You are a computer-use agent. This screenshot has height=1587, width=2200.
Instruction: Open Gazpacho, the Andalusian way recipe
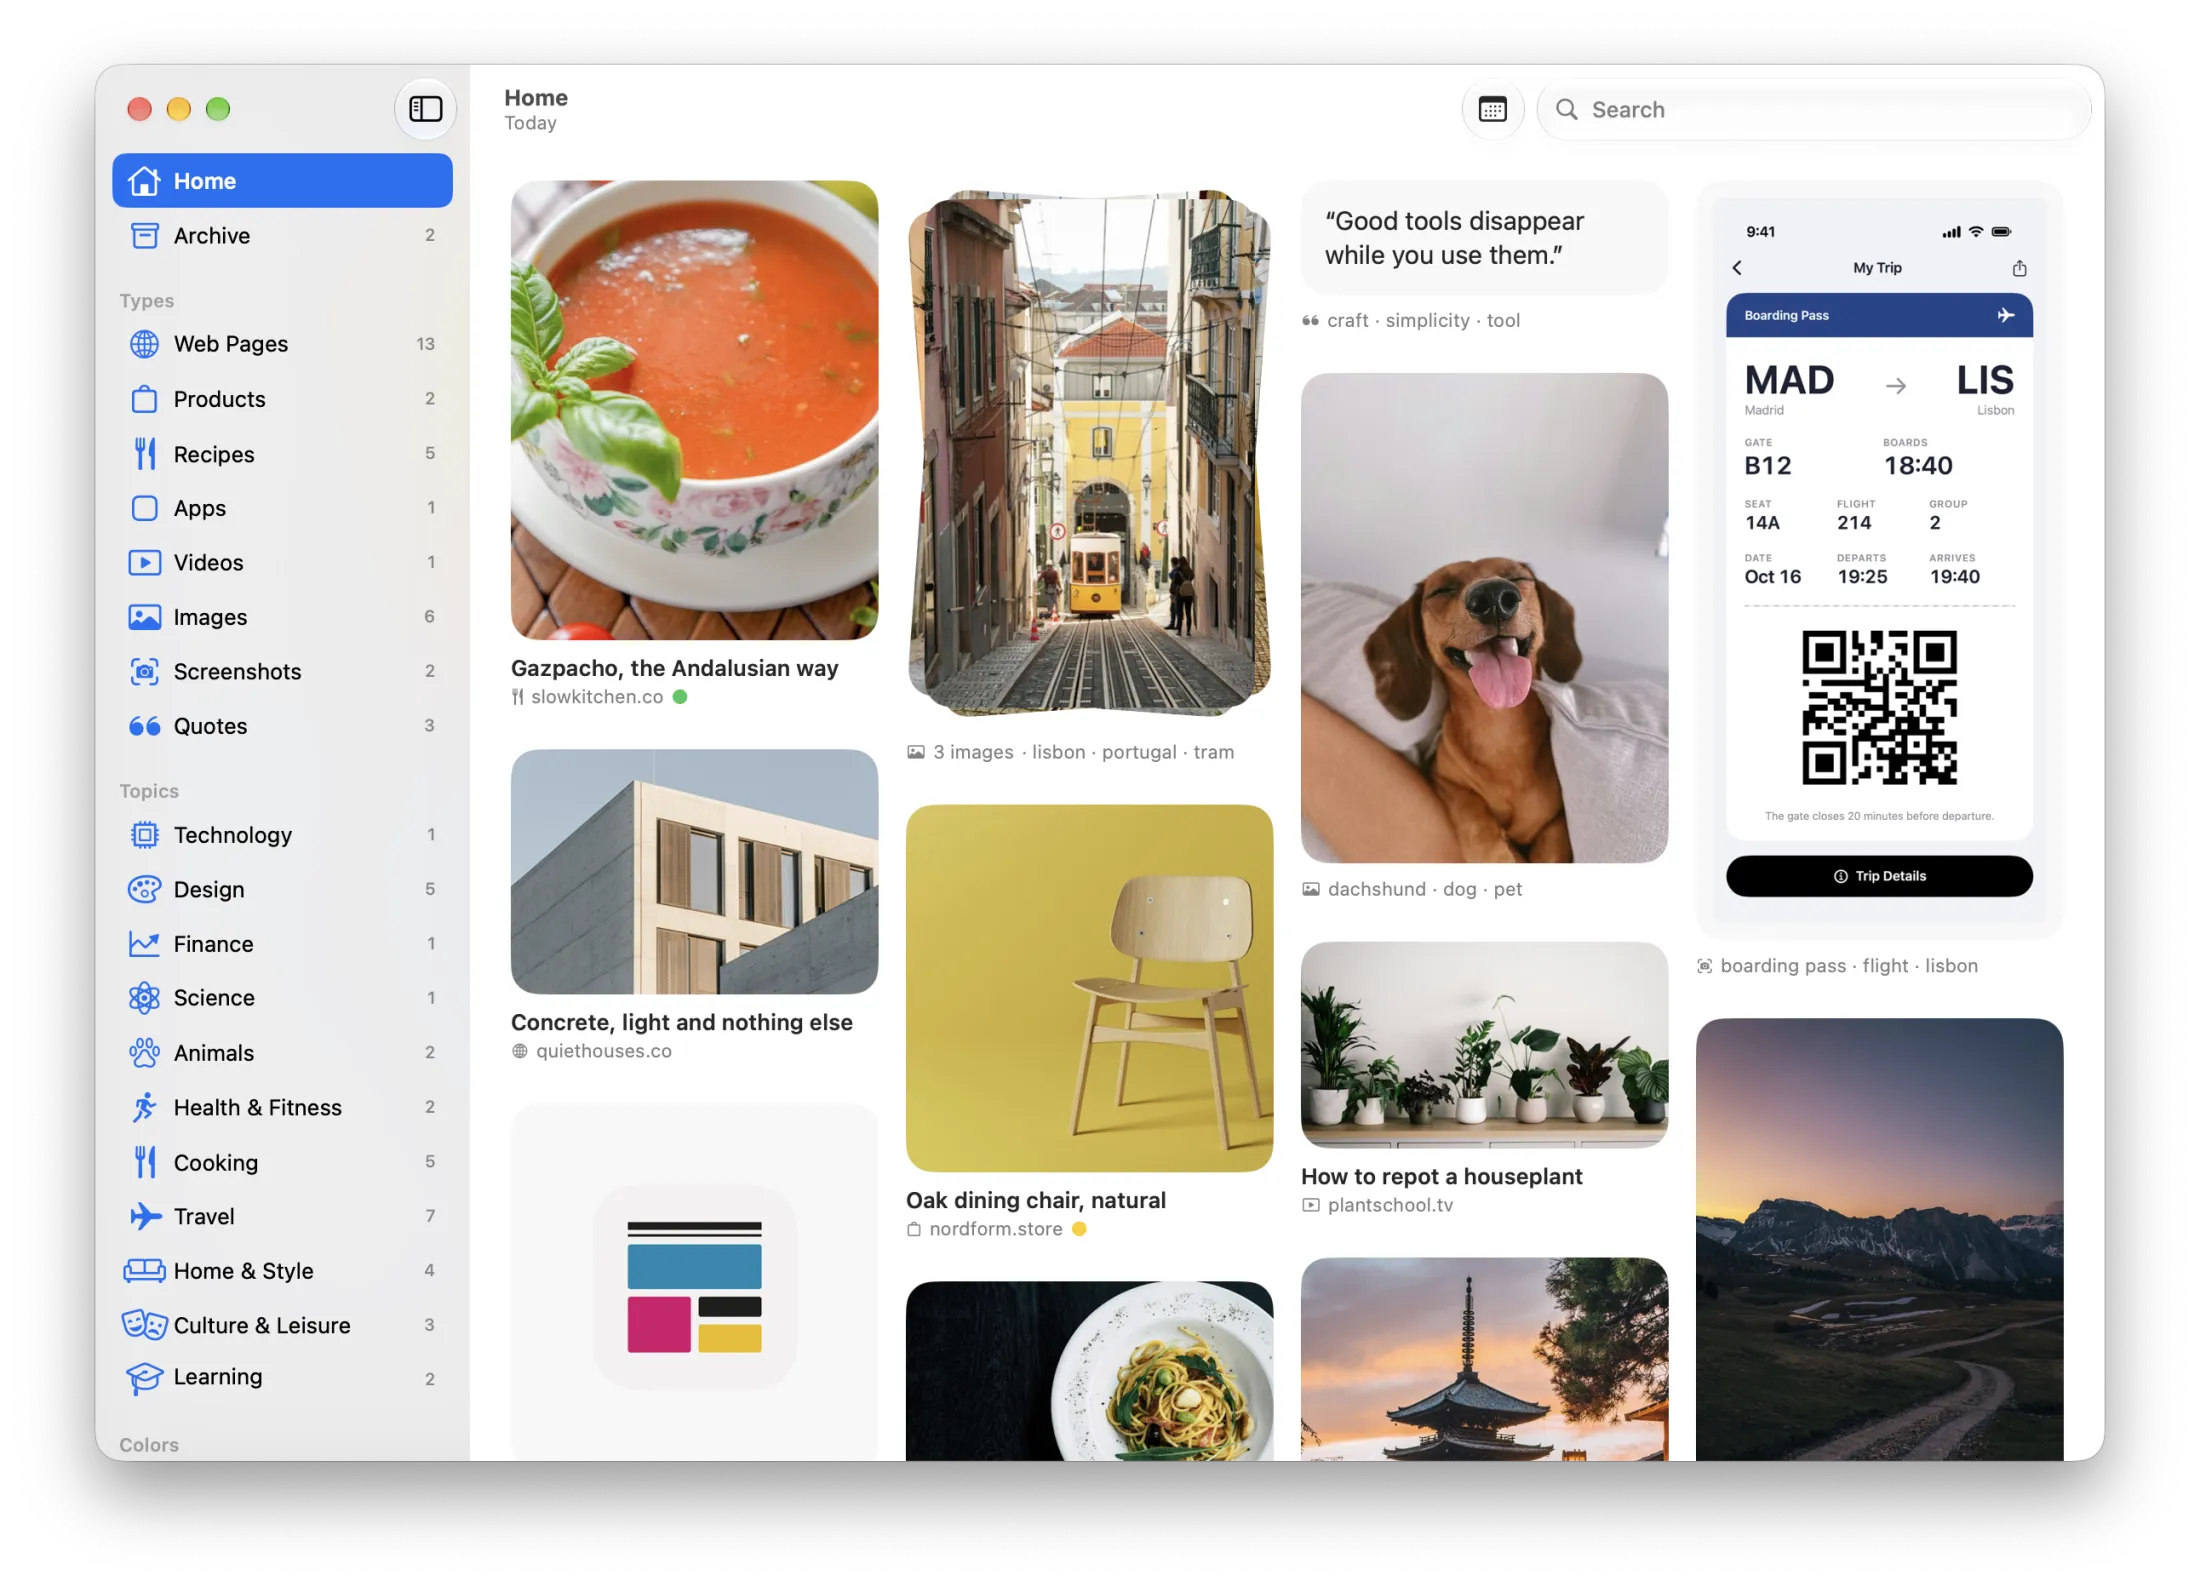694,410
